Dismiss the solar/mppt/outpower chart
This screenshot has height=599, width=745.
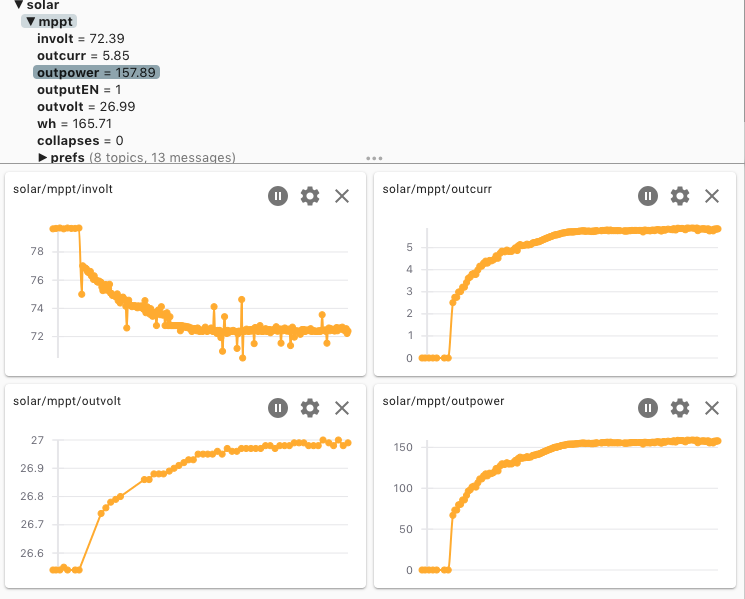pyautogui.click(x=712, y=408)
